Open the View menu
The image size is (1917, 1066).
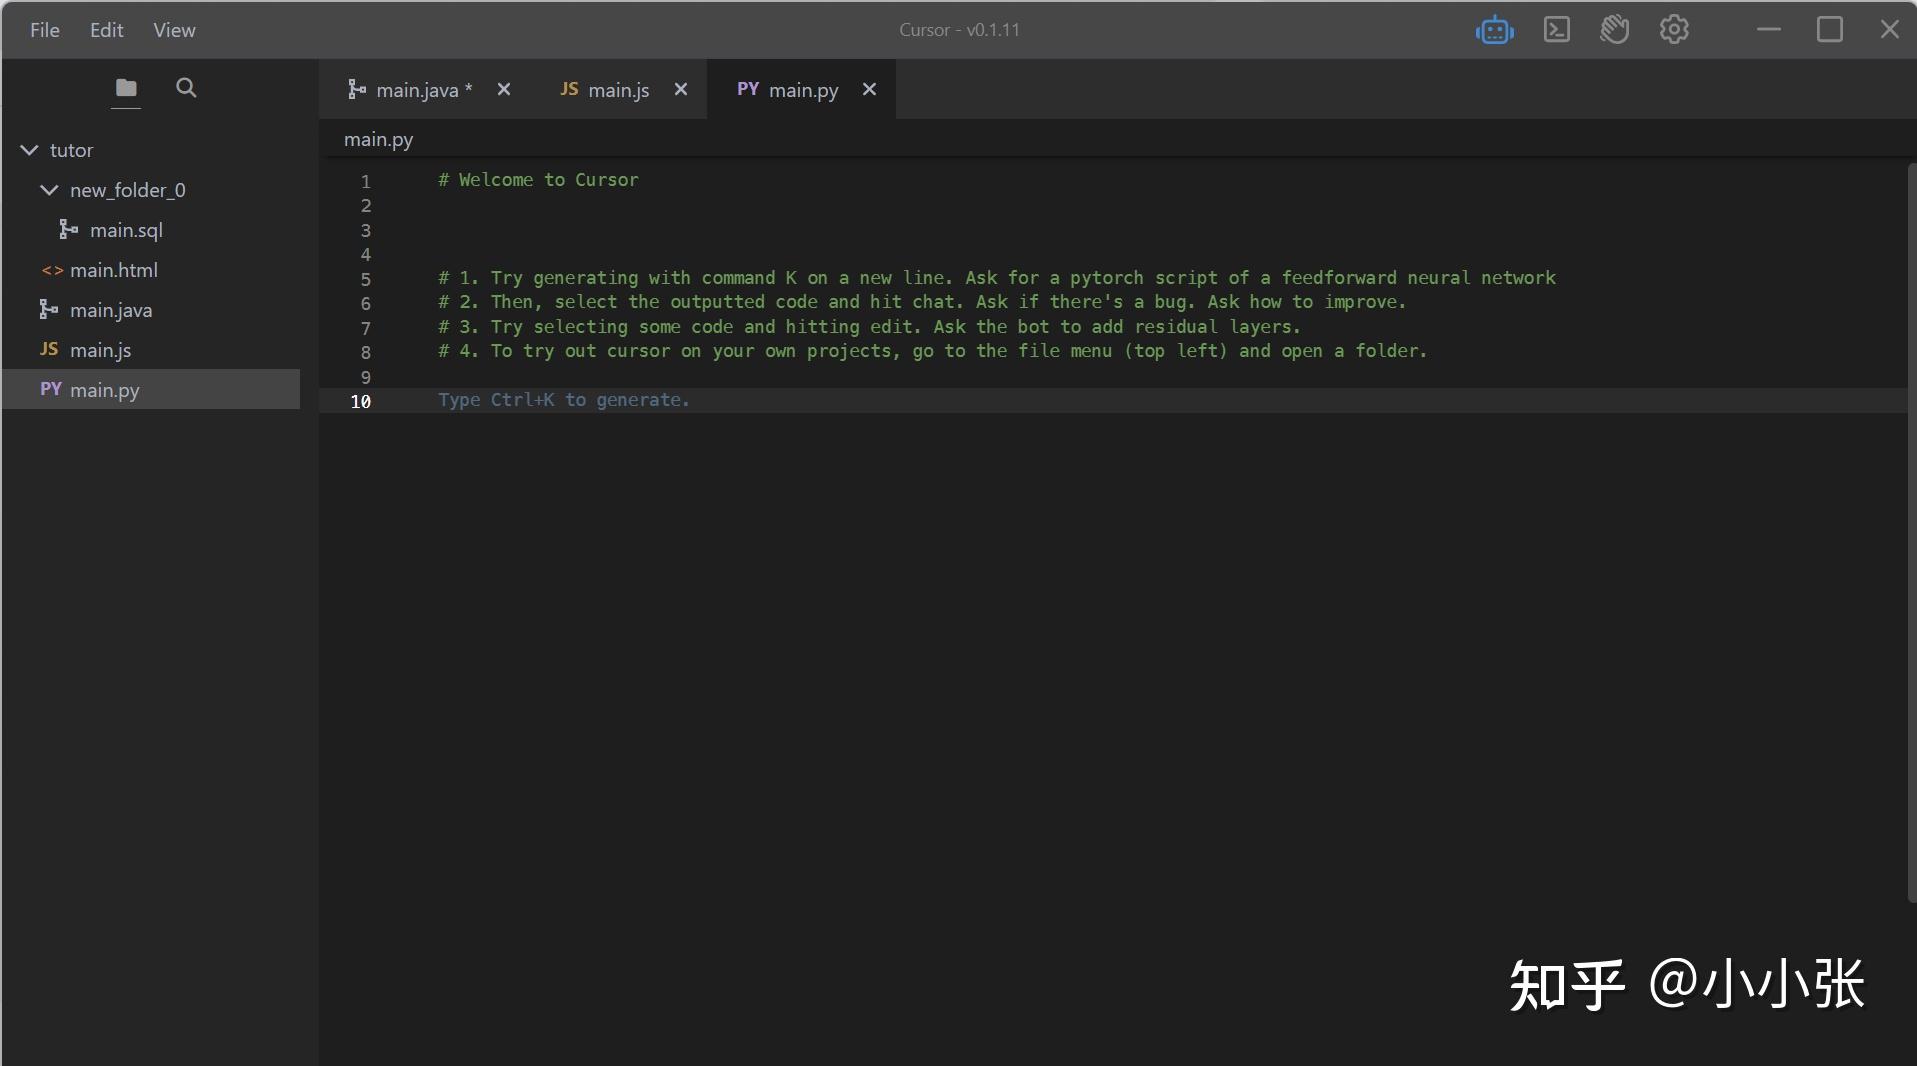[x=174, y=30]
